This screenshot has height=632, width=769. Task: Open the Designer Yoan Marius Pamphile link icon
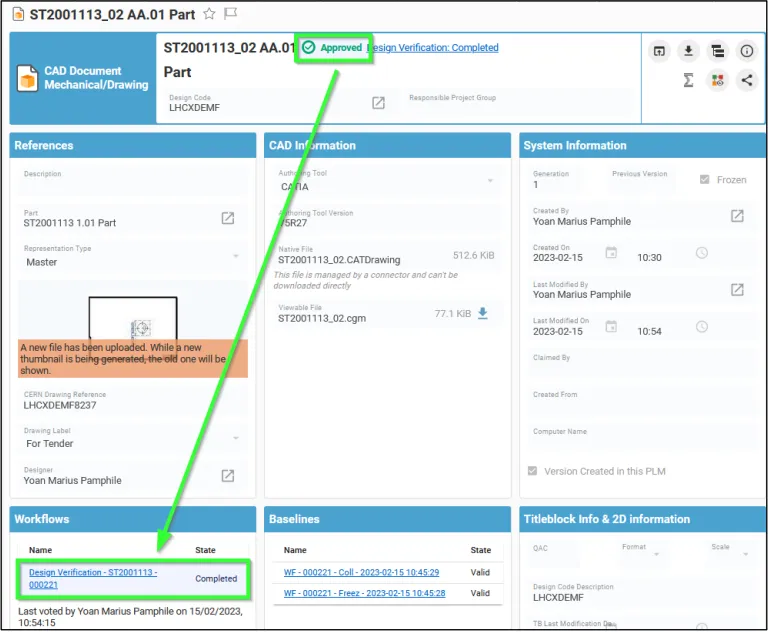click(228, 475)
